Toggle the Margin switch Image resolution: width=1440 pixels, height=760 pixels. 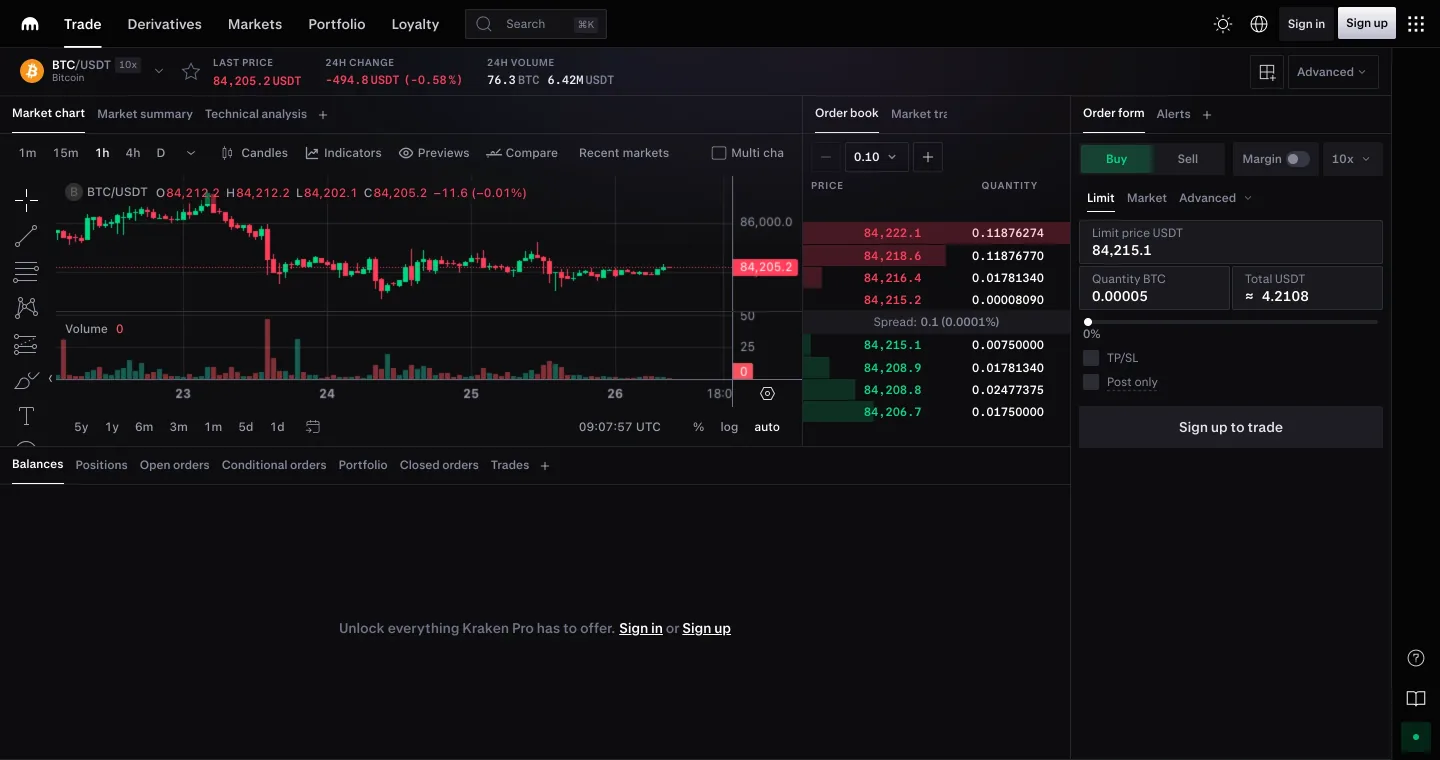1297,159
